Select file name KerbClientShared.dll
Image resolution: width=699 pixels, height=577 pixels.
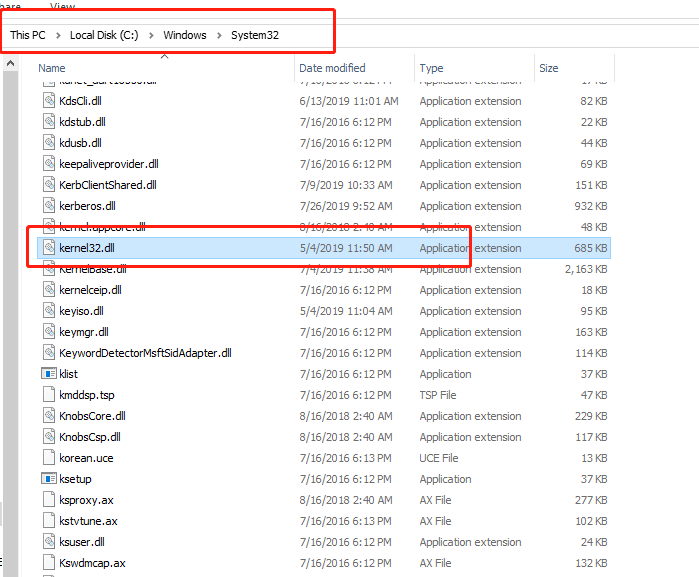click(x=108, y=185)
